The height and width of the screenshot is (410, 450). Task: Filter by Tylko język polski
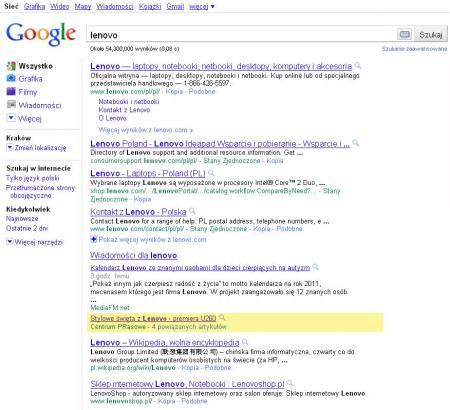point(33,178)
